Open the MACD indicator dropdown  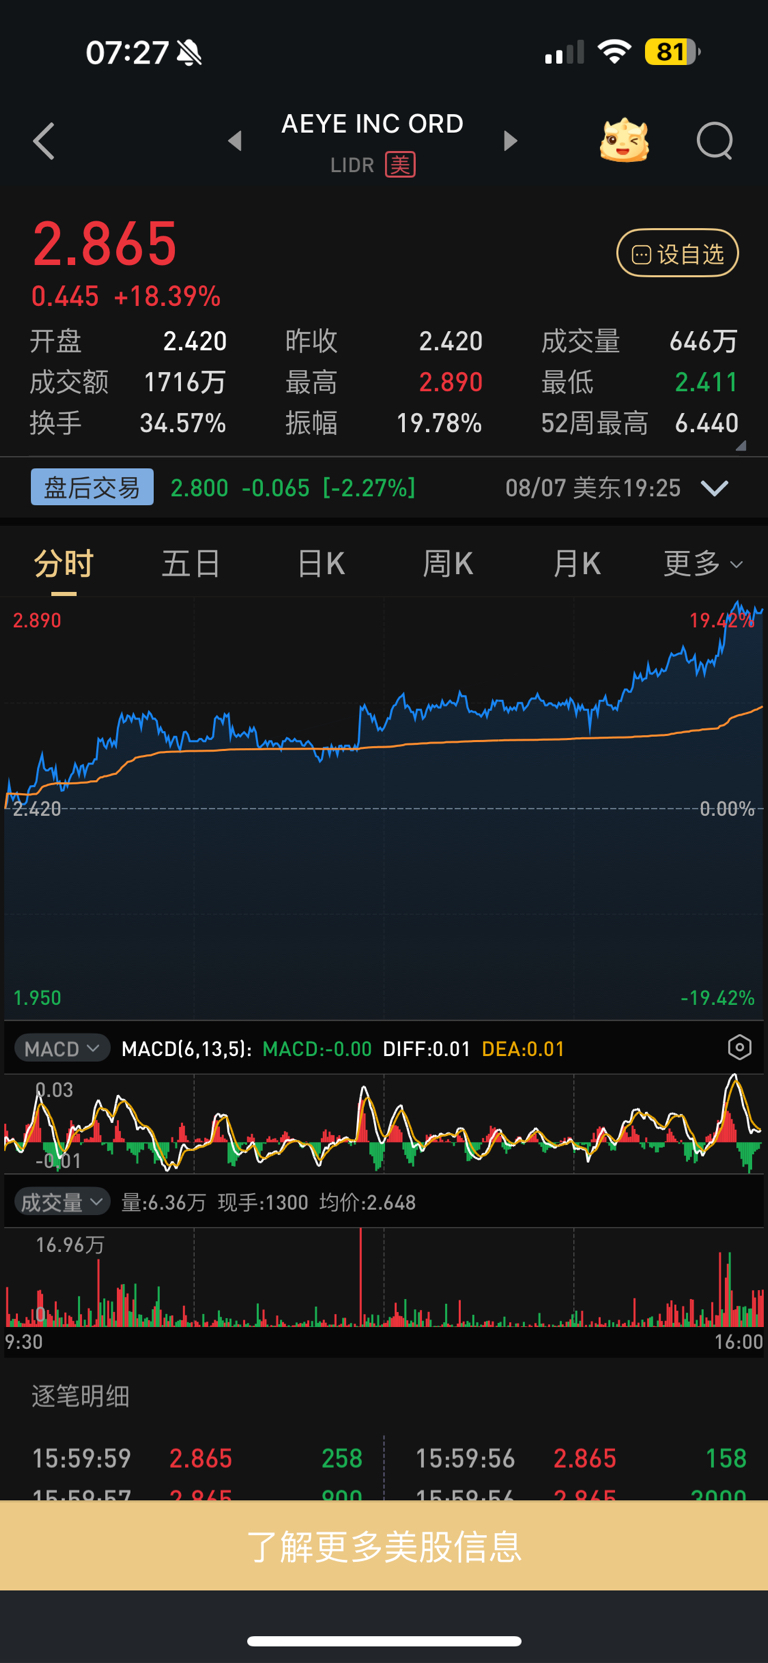(62, 1048)
